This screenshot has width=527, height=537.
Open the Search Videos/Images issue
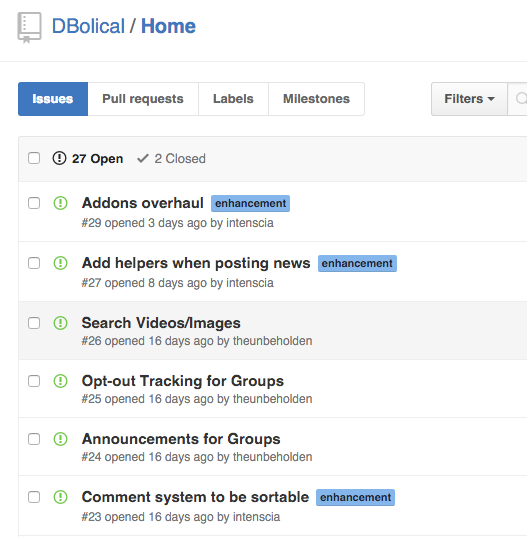coord(161,323)
